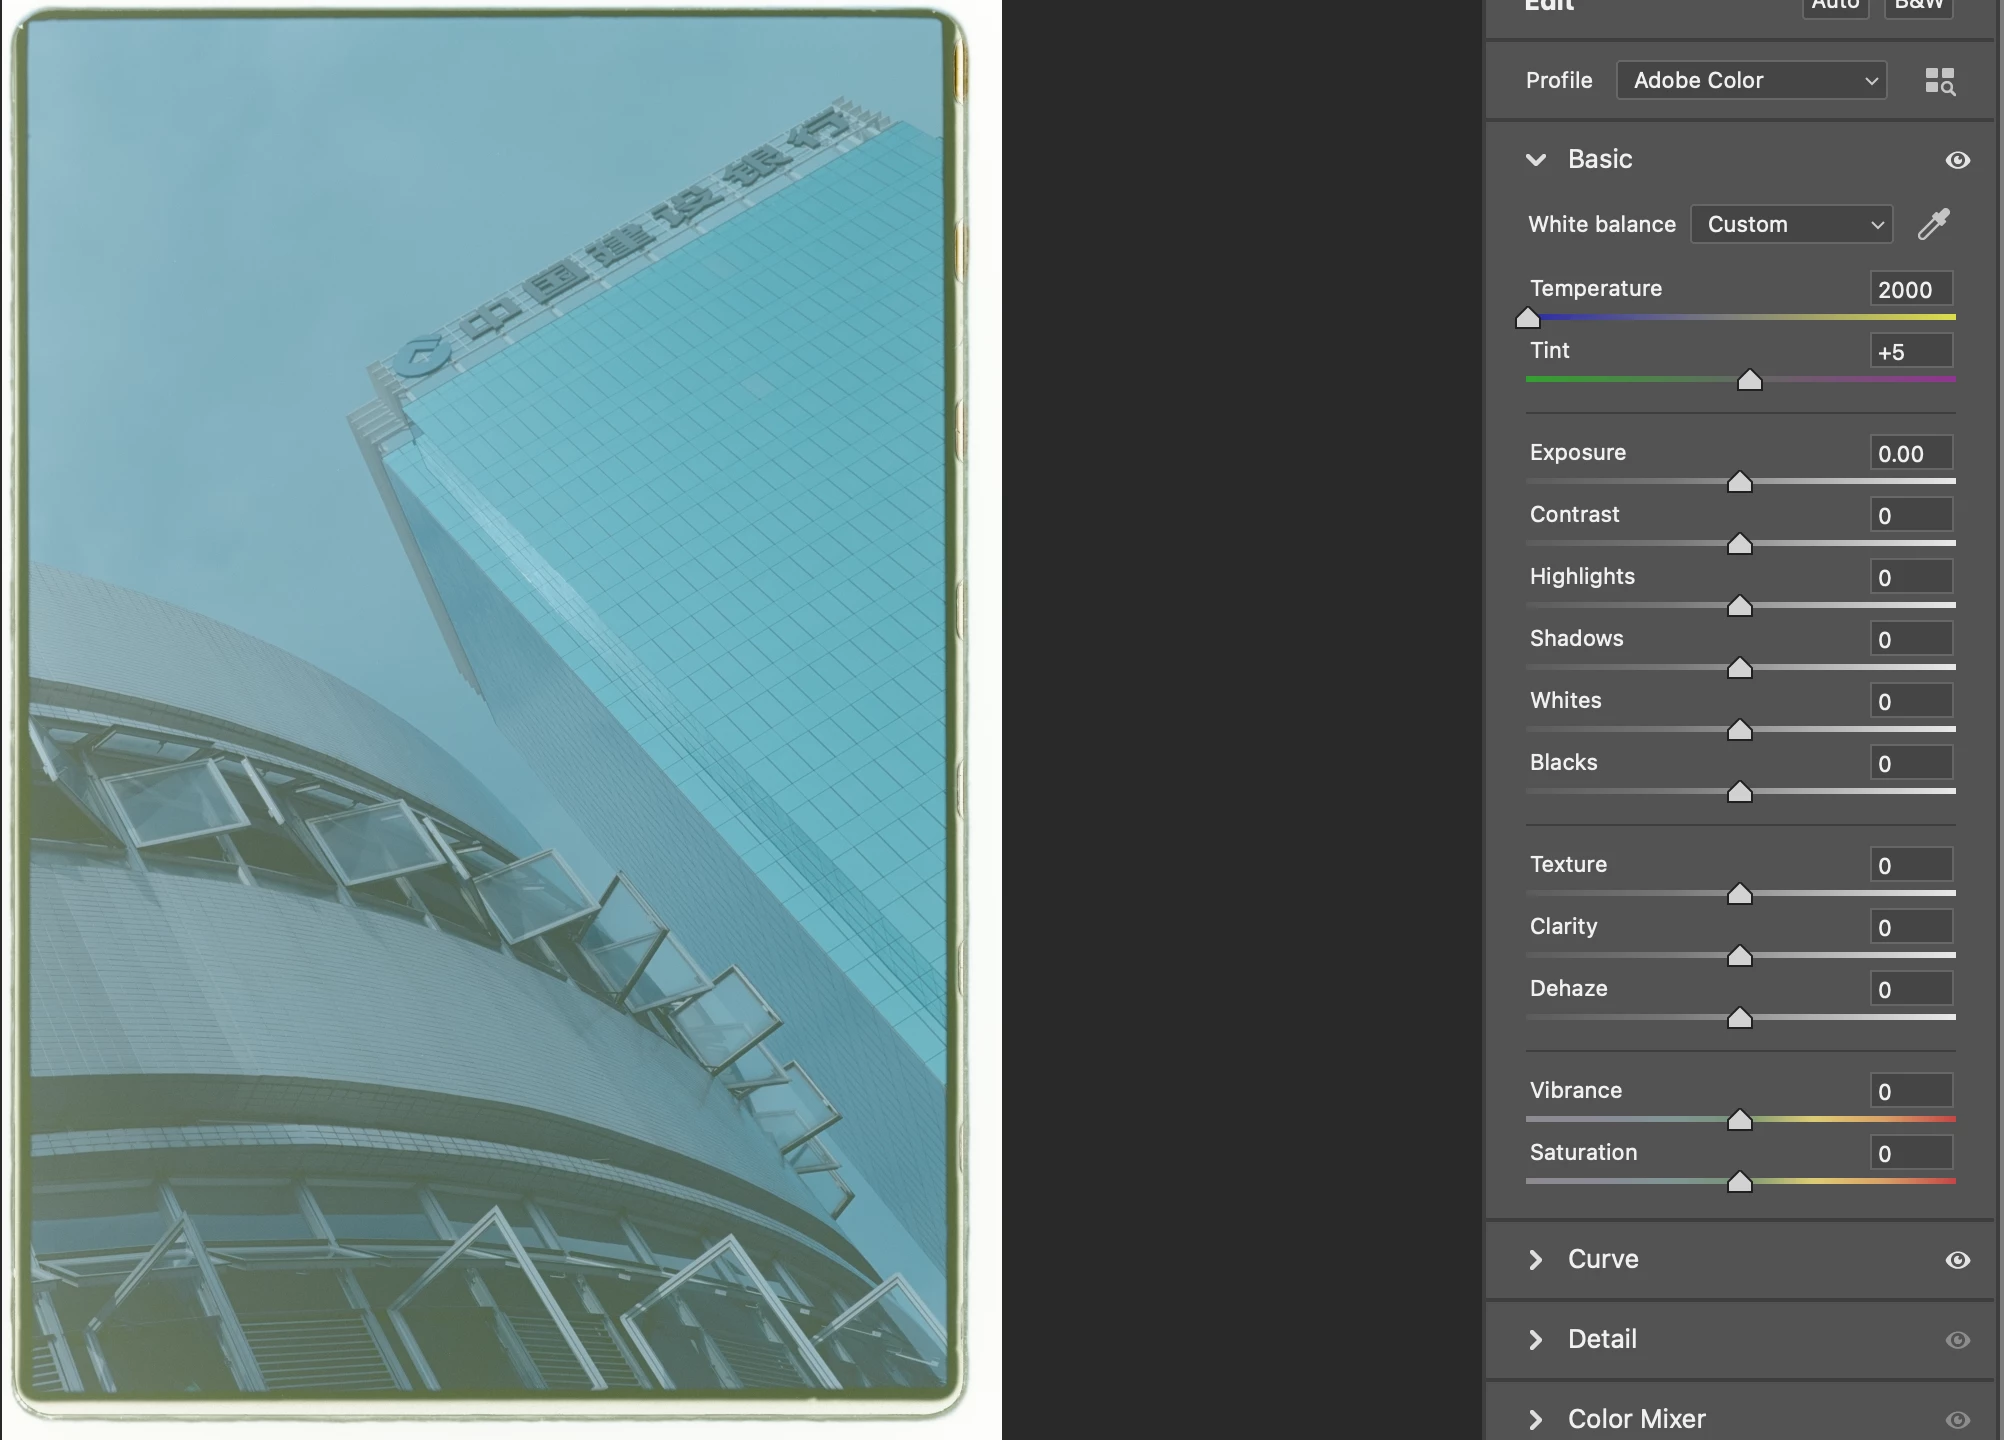The width and height of the screenshot is (2004, 1440).
Task: Open the profile browser grid icon
Action: (1939, 81)
